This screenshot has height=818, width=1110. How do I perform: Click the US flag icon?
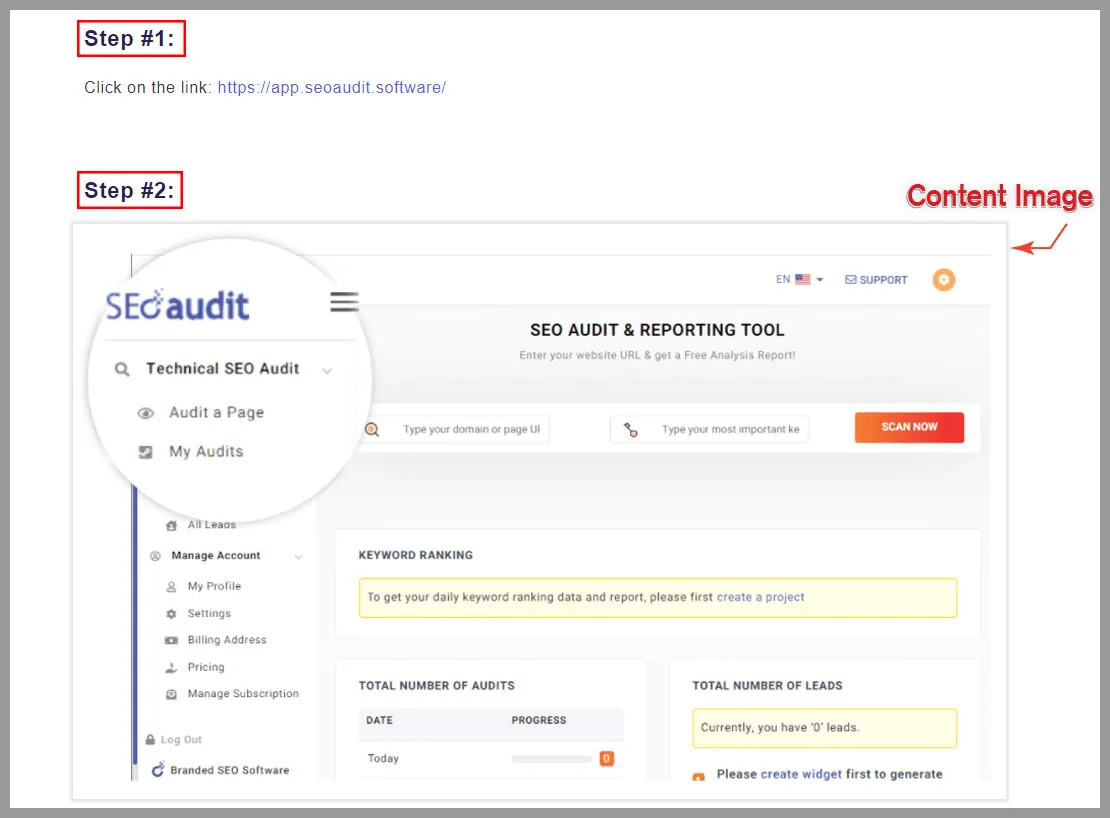[x=803, y=280]
